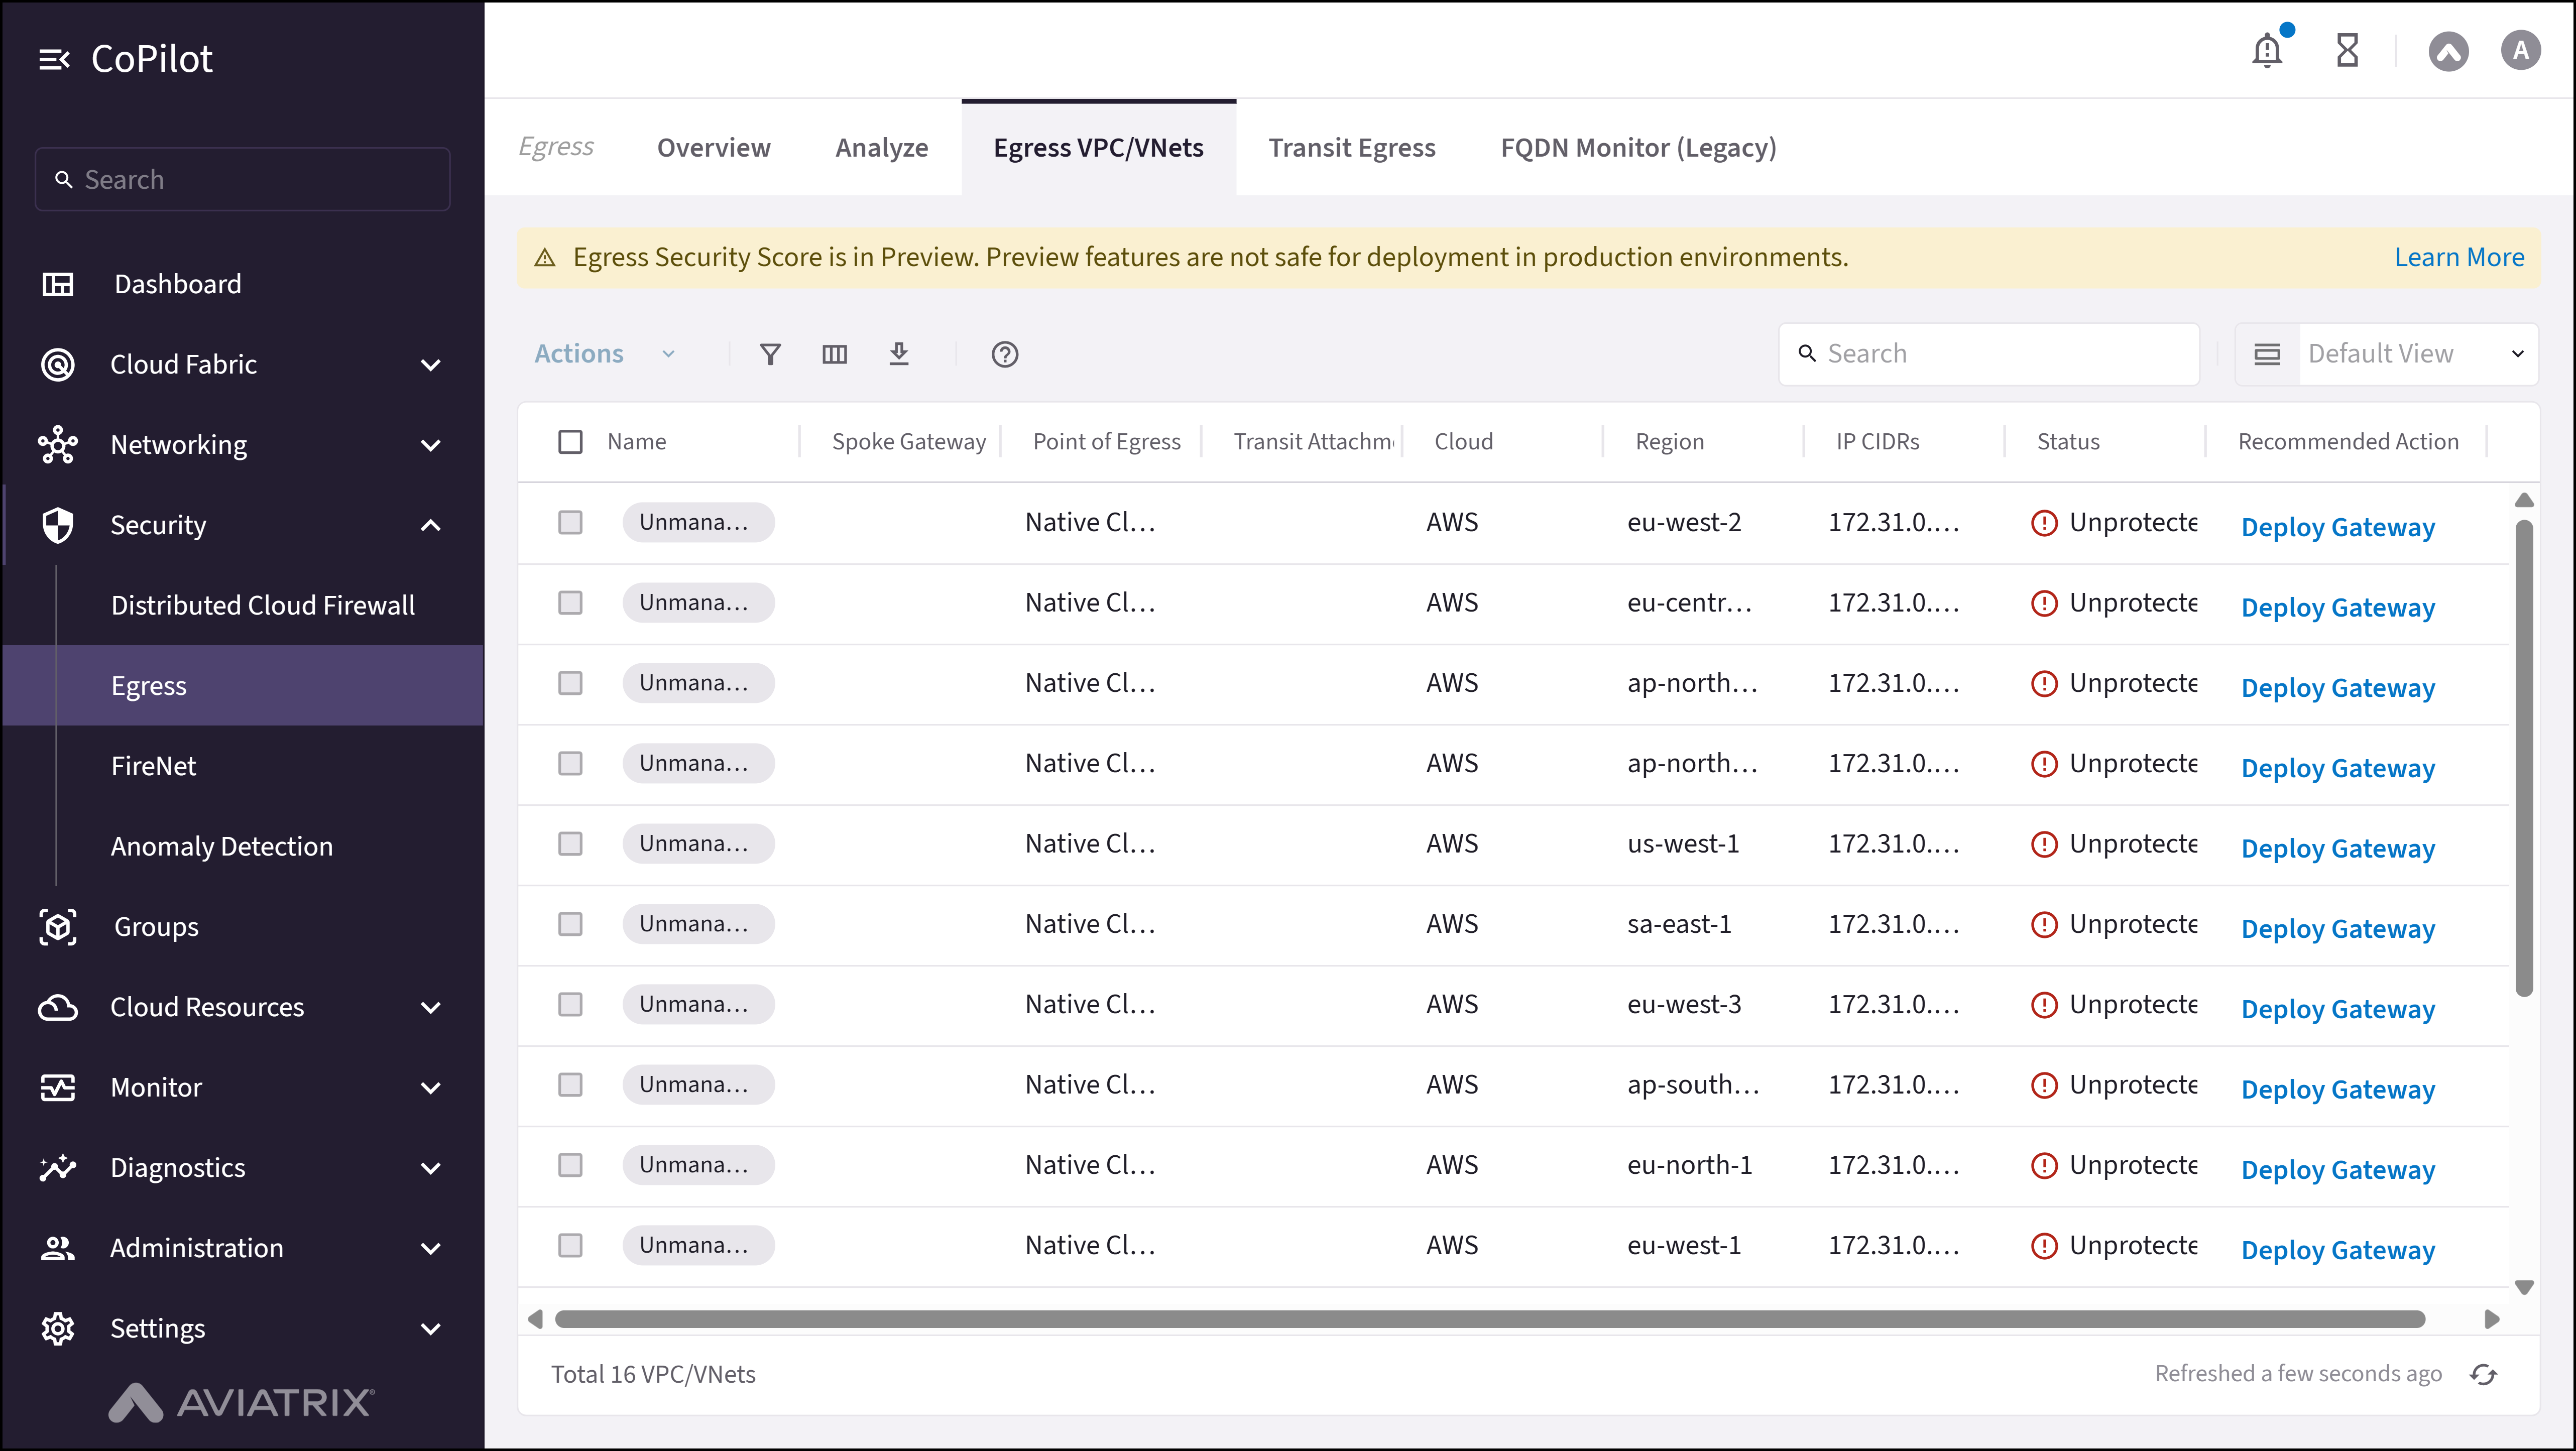Open the help question mark icon
2576x1451 pixels.
(x=1004, y=354)
